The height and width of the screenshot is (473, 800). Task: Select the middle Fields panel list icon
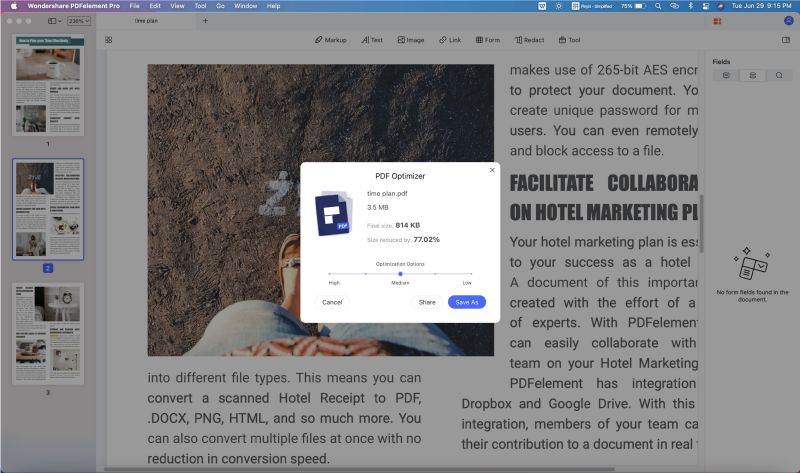coord(753,76)
